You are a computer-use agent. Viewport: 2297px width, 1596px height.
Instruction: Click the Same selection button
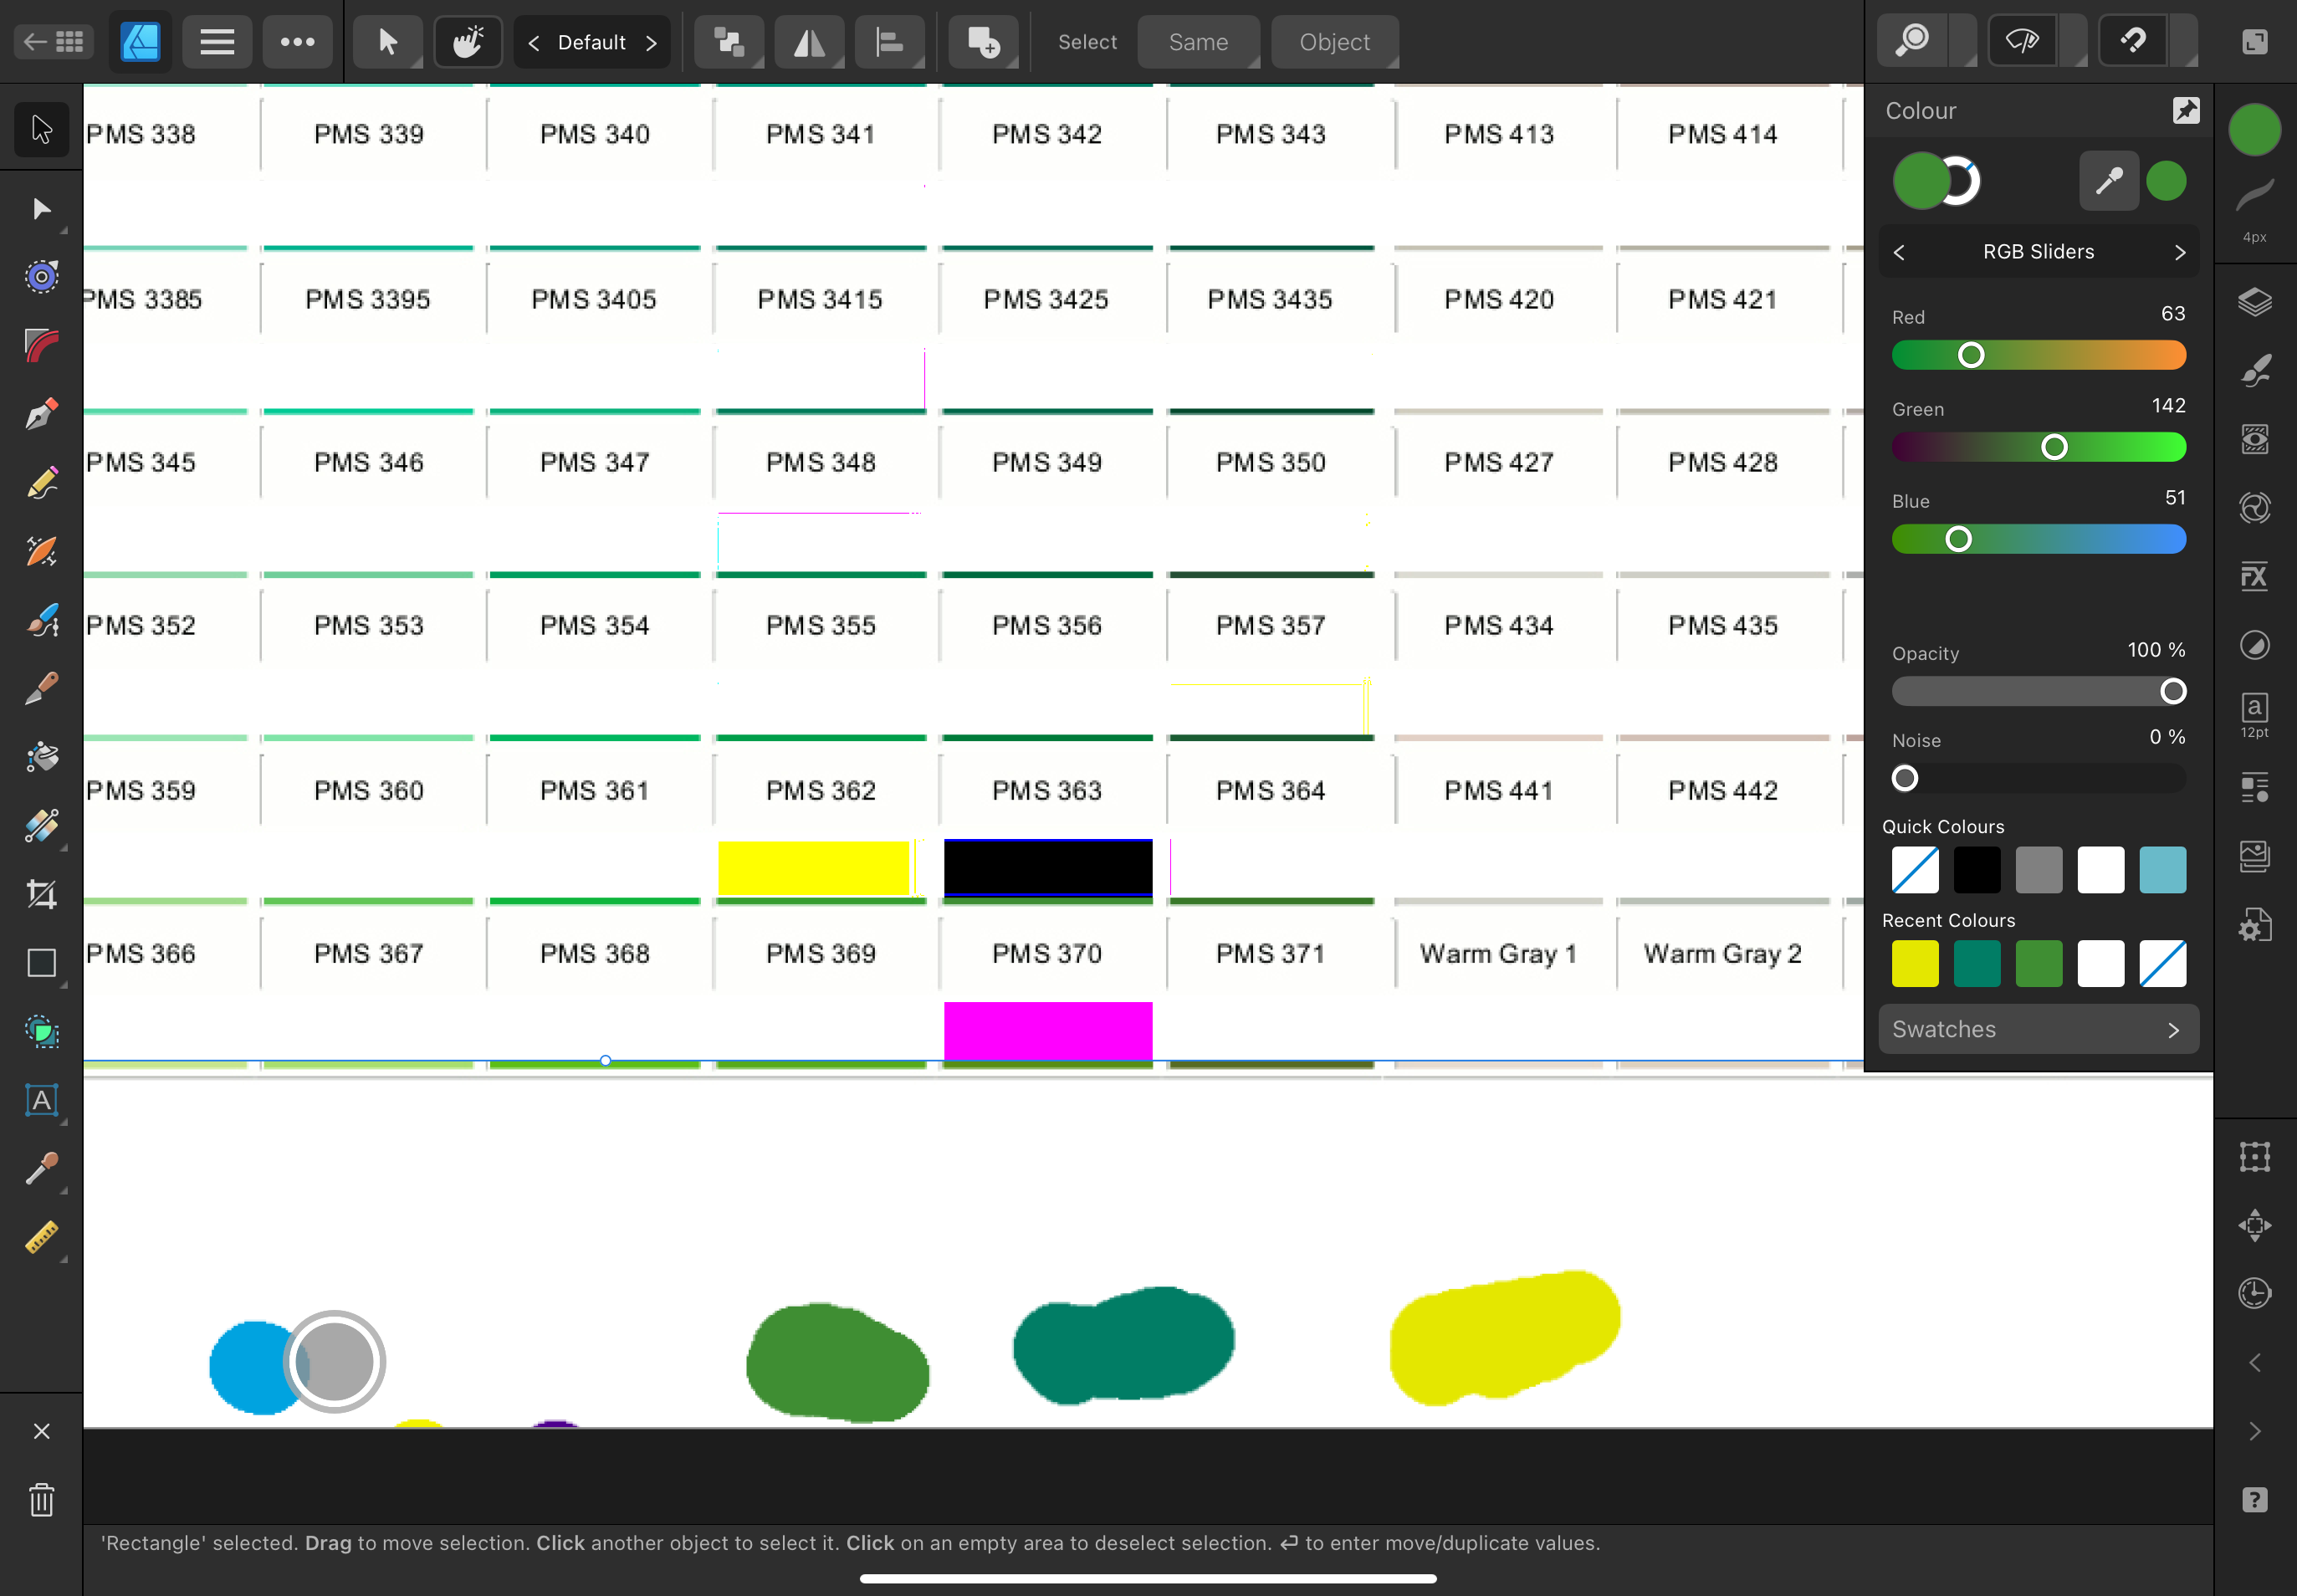pyautogui.click(x=1198, y=42)
